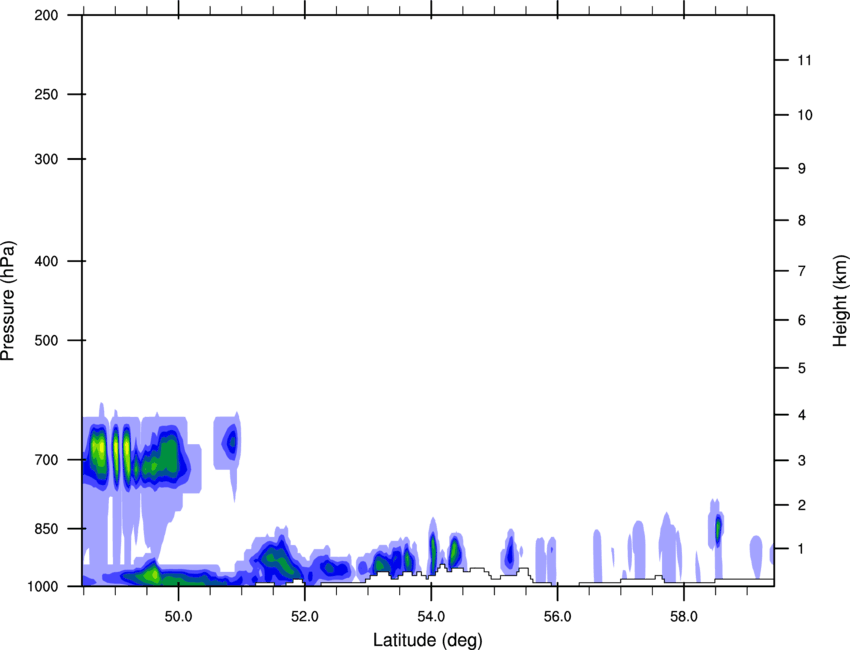
Task: Click the 56.0 latitude tick label
Action: coord(557,617)
